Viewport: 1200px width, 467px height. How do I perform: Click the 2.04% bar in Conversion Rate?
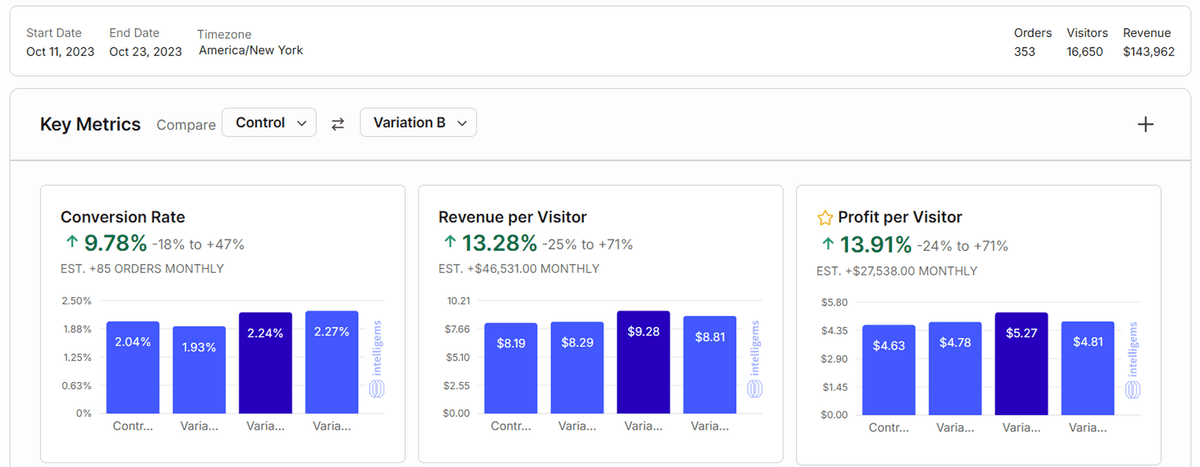coord(133,367)
